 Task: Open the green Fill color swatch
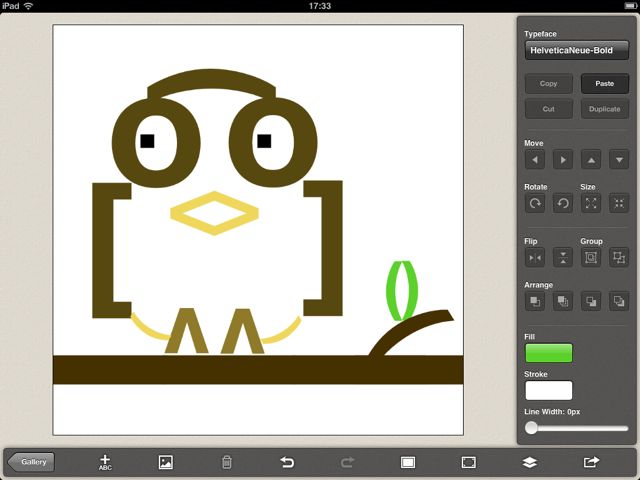(549, 353)
